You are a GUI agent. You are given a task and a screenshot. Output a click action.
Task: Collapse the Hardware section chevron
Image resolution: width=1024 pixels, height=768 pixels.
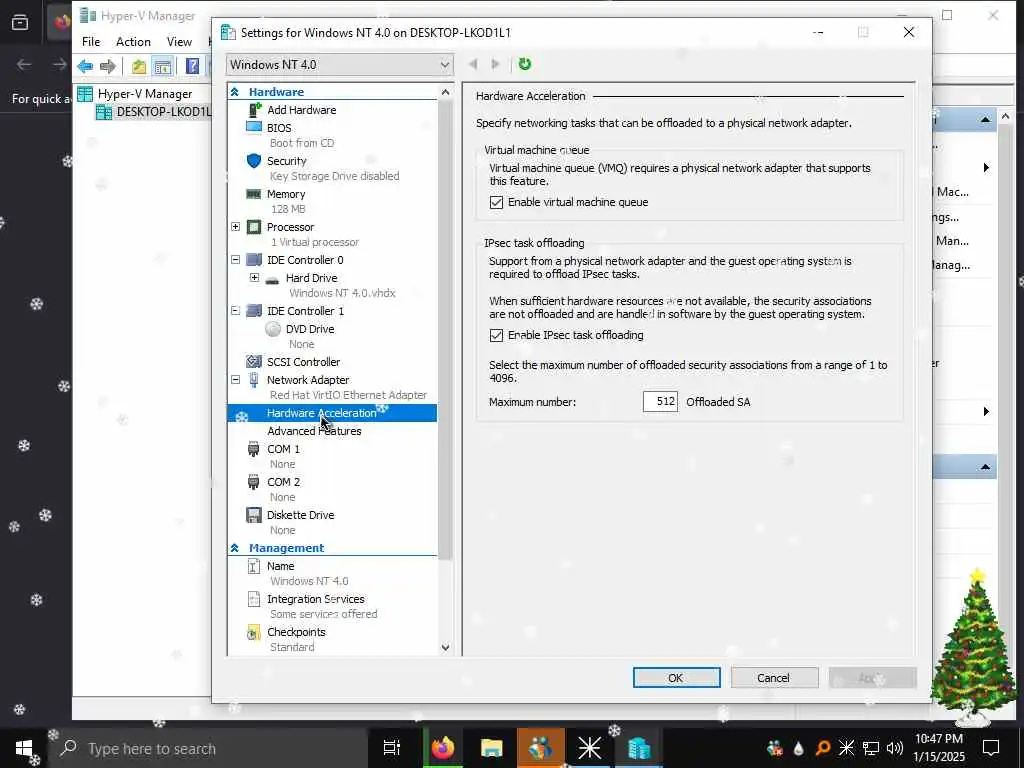[235, 92]
